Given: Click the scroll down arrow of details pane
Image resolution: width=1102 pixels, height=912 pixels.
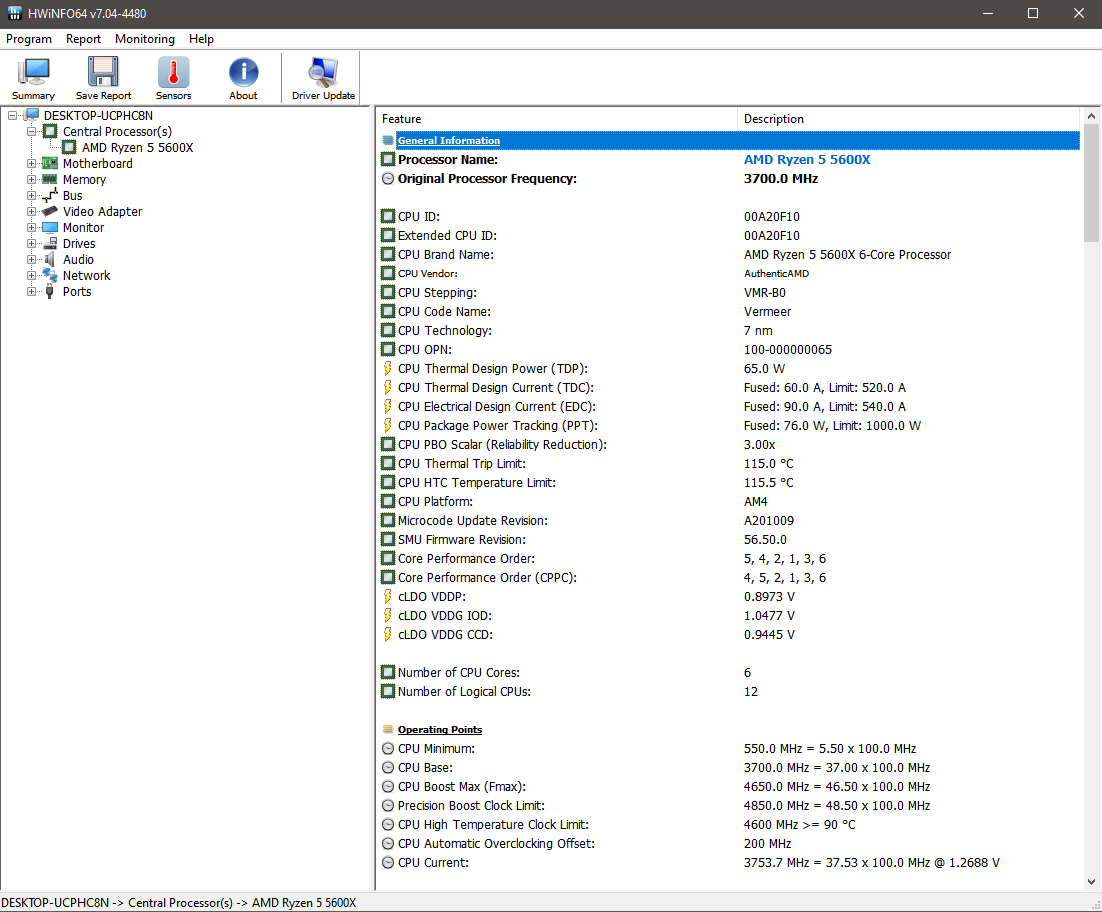Looking at the screenshot, I should [x=1091, y=881].
